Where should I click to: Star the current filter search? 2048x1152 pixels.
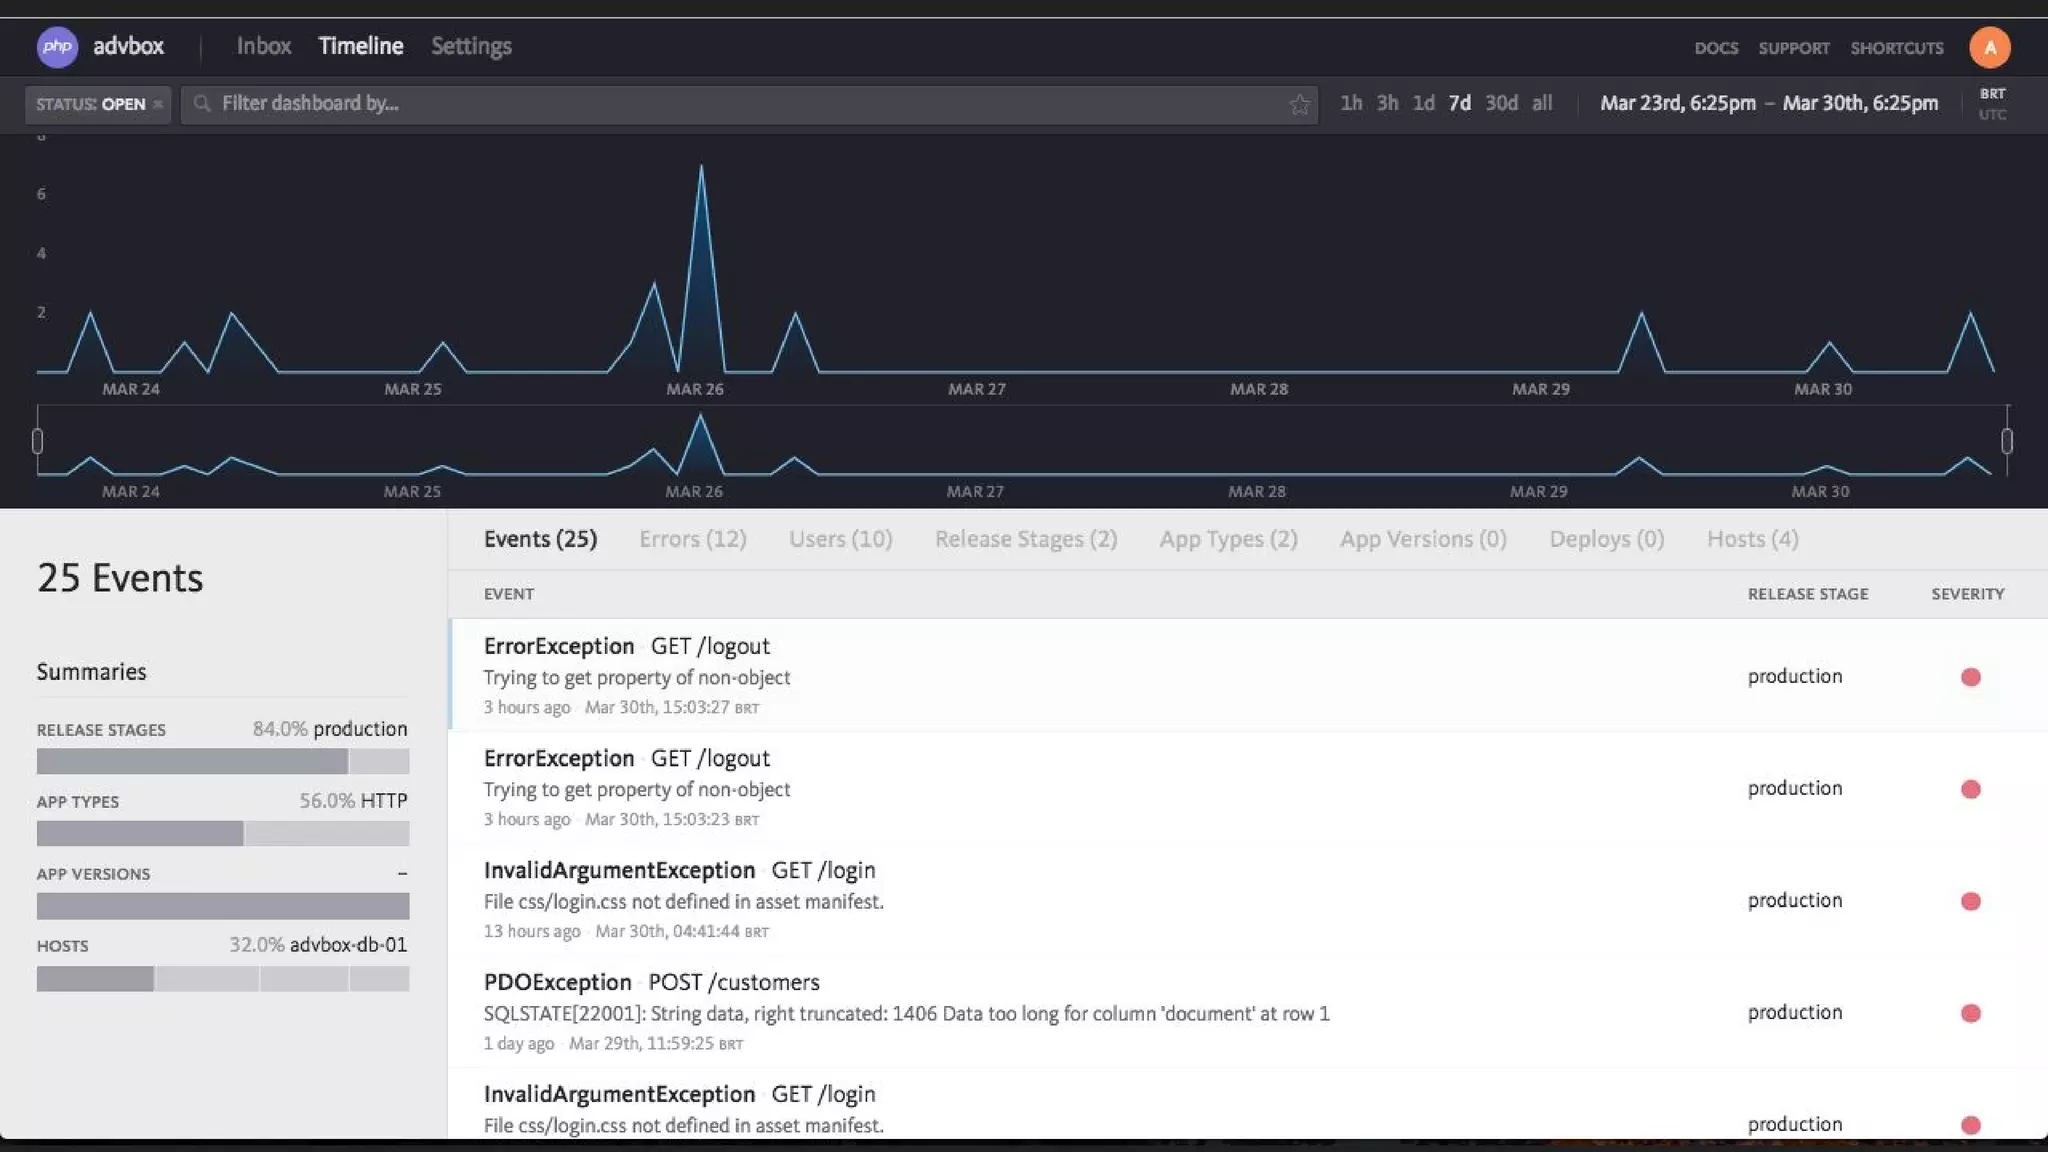click(x=1299, y=104)
